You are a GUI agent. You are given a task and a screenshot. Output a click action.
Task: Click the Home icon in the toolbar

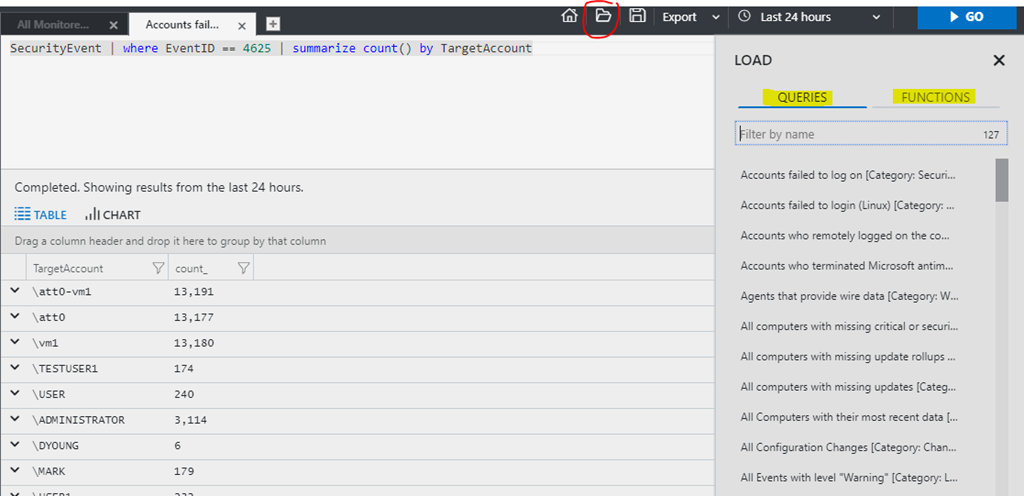(x=569, y=16)
